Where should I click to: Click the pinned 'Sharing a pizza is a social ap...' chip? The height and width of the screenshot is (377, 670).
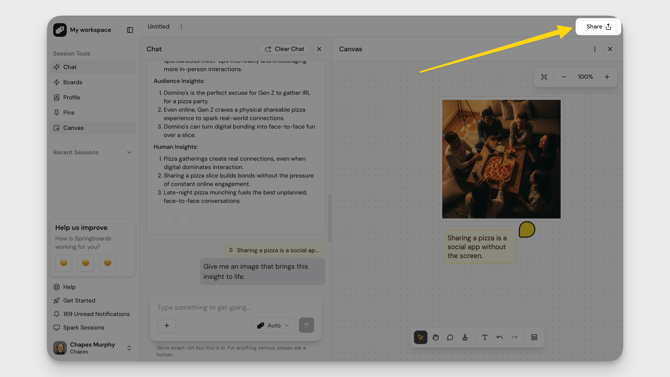274,250
